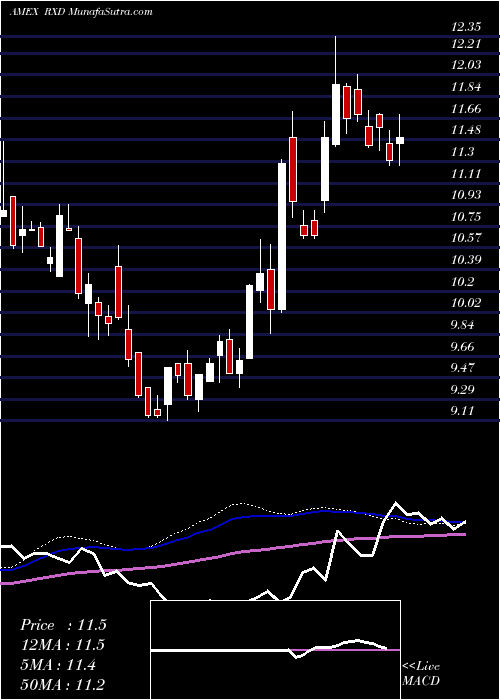The height and width of the screenshot is (700, 500).
Task: Click the last white candle at 11.48
Action: click(400, 140)
